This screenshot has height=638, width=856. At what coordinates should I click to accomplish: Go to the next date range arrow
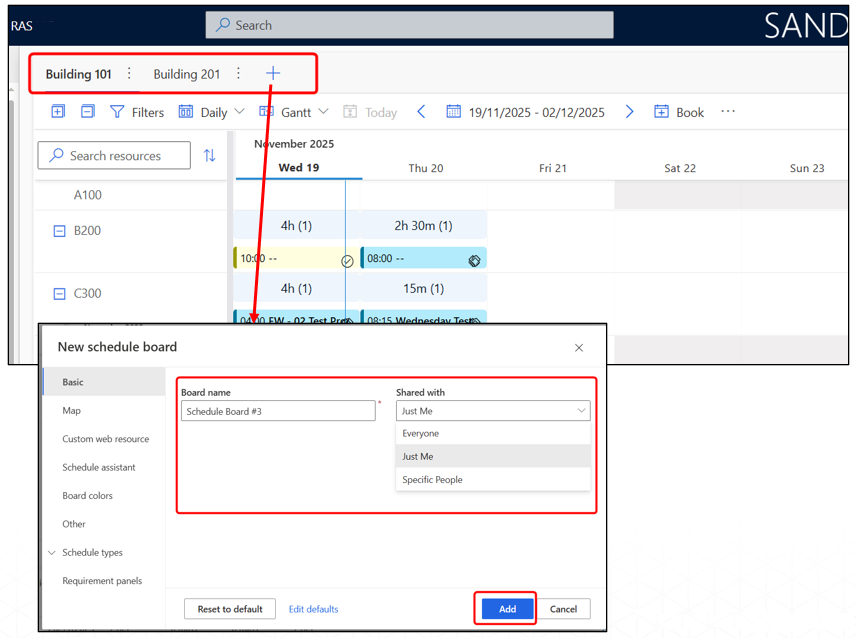(629, 112)
